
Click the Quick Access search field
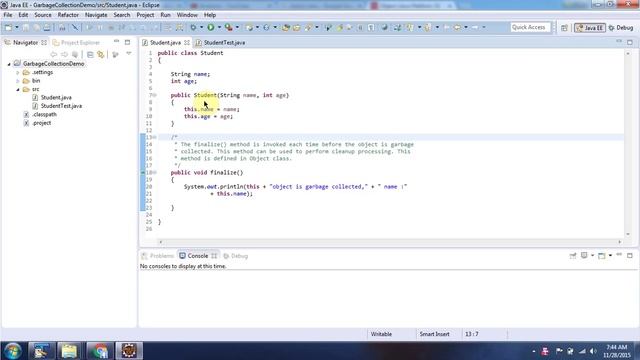point(530,27)
